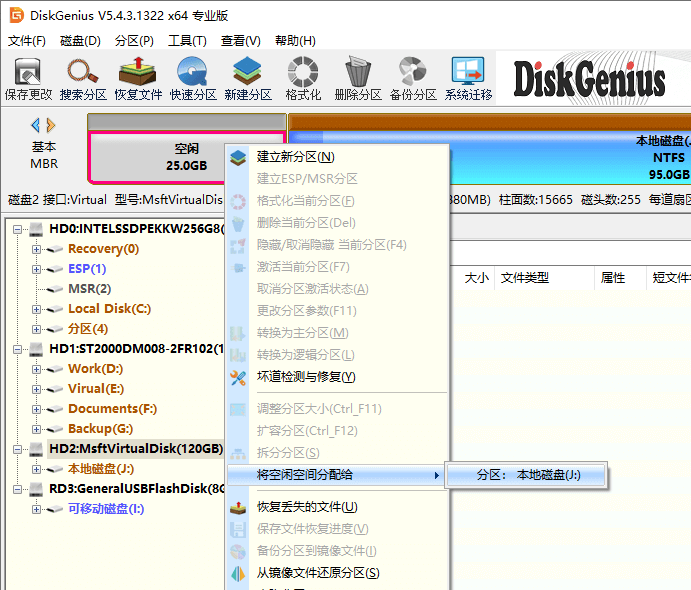Expand the ESP(1) partition node
The height and width of the screenshot is (590, 691).
tap(36, 269)
